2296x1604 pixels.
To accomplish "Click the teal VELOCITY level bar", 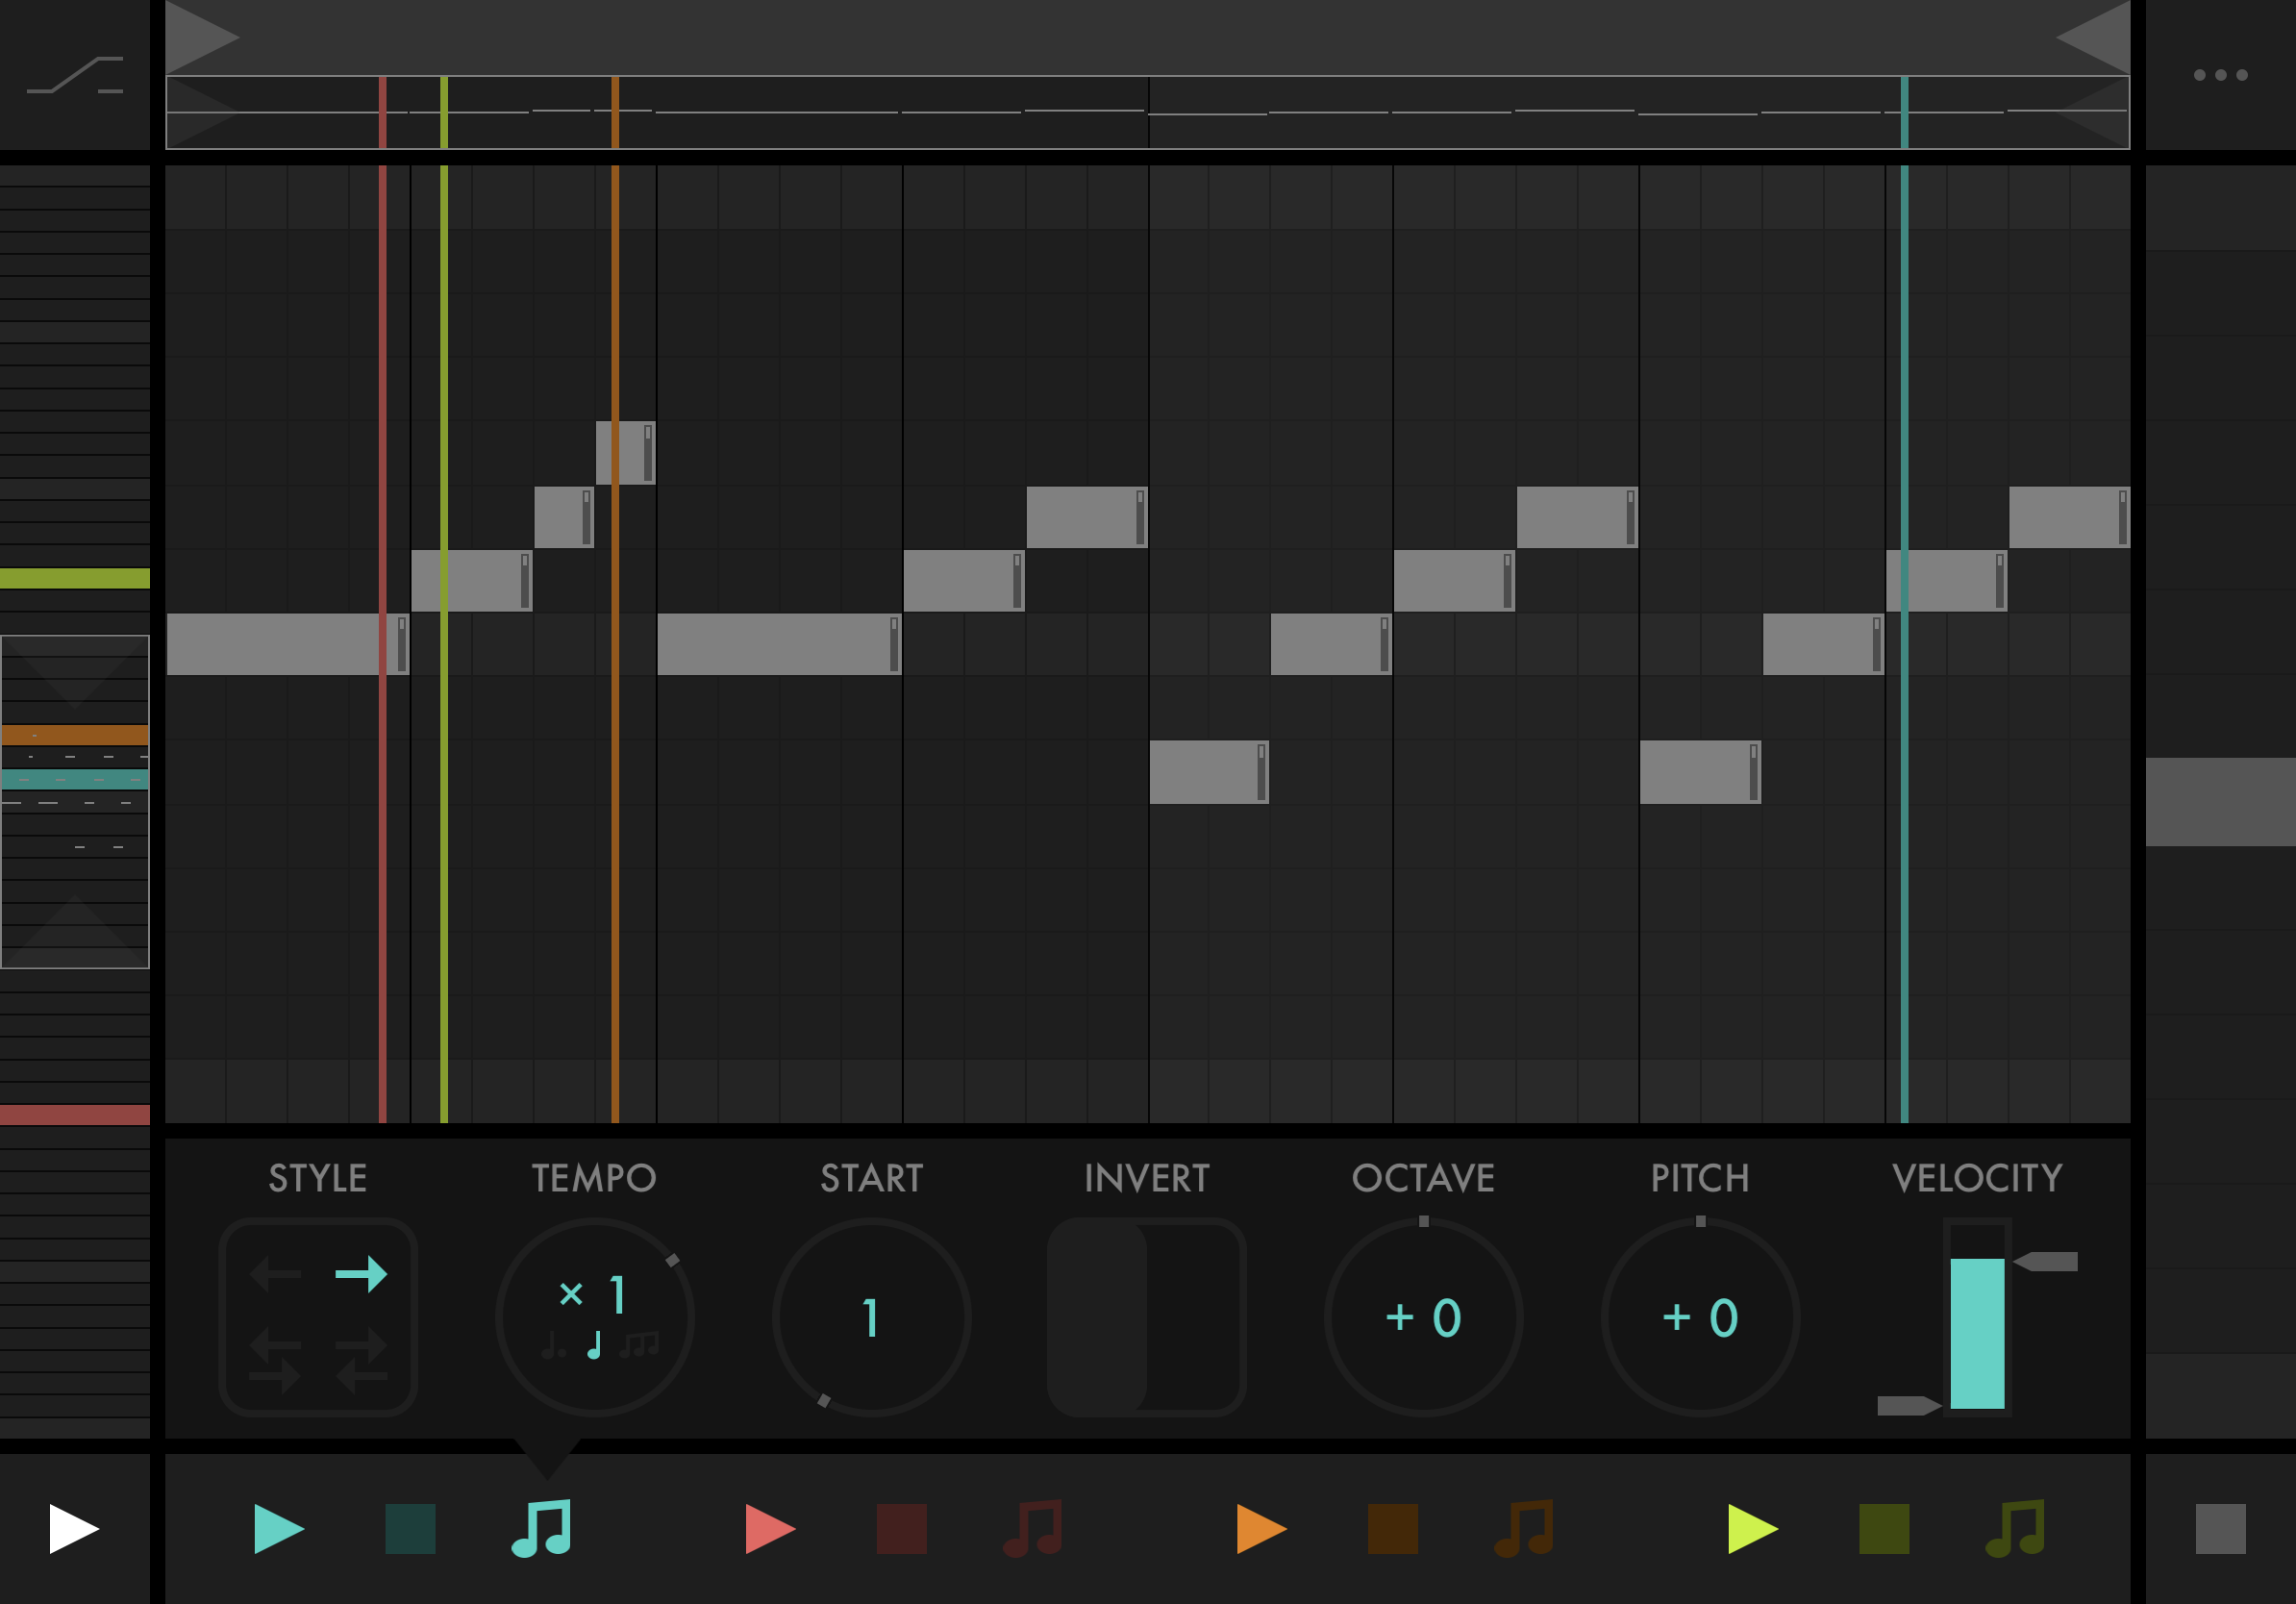I will pyautogui.click(x=1976, y=1332).
